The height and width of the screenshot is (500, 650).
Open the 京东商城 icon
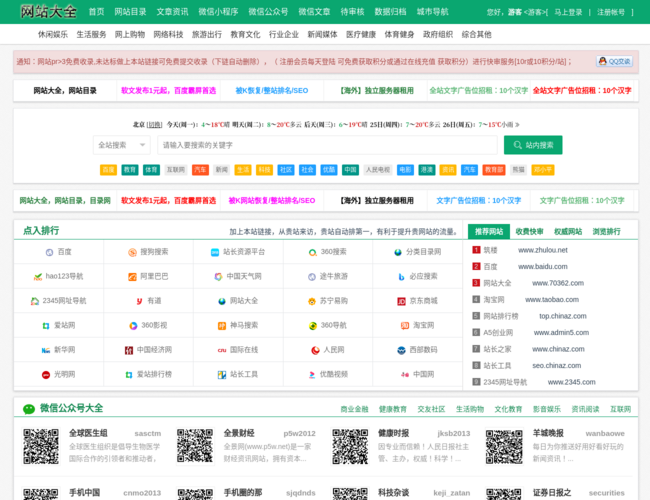[x=401, y=301]
